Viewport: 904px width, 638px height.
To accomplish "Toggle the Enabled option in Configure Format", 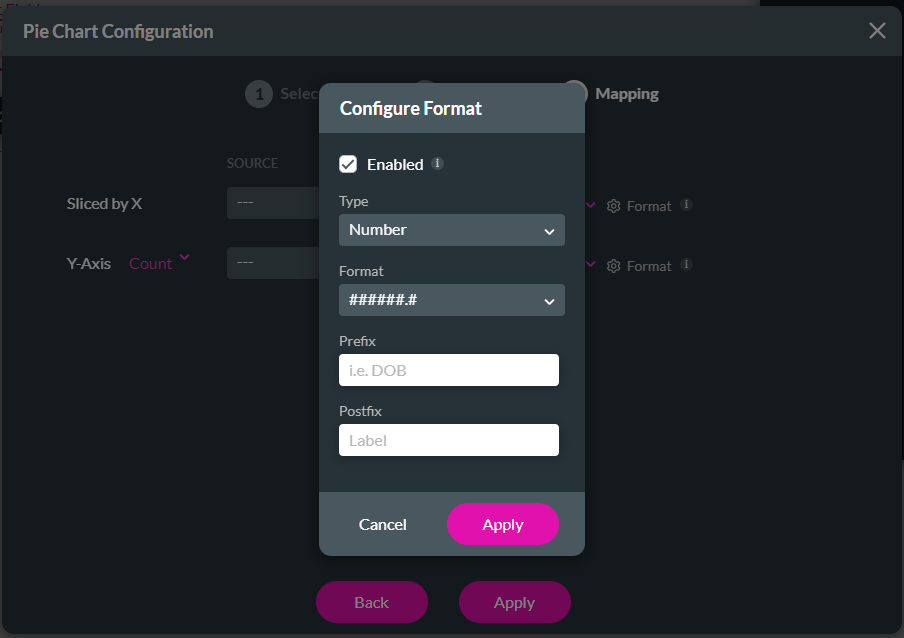I will click(x=348, y=164).
